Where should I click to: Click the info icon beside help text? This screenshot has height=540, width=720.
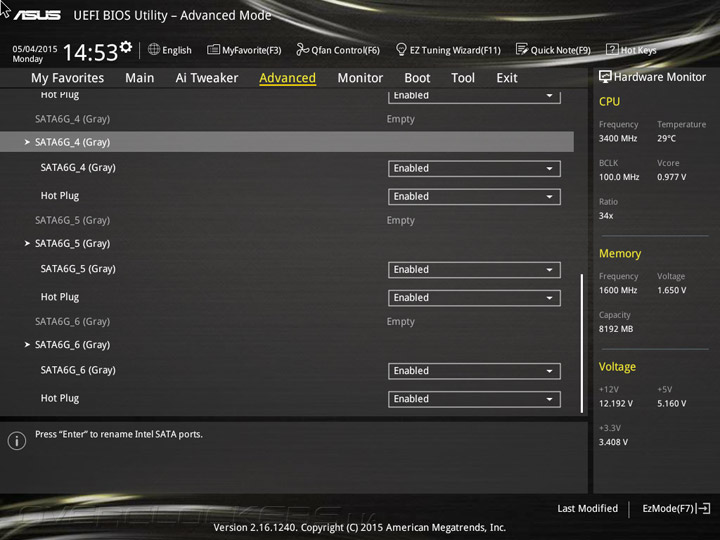tap(17, 441)
